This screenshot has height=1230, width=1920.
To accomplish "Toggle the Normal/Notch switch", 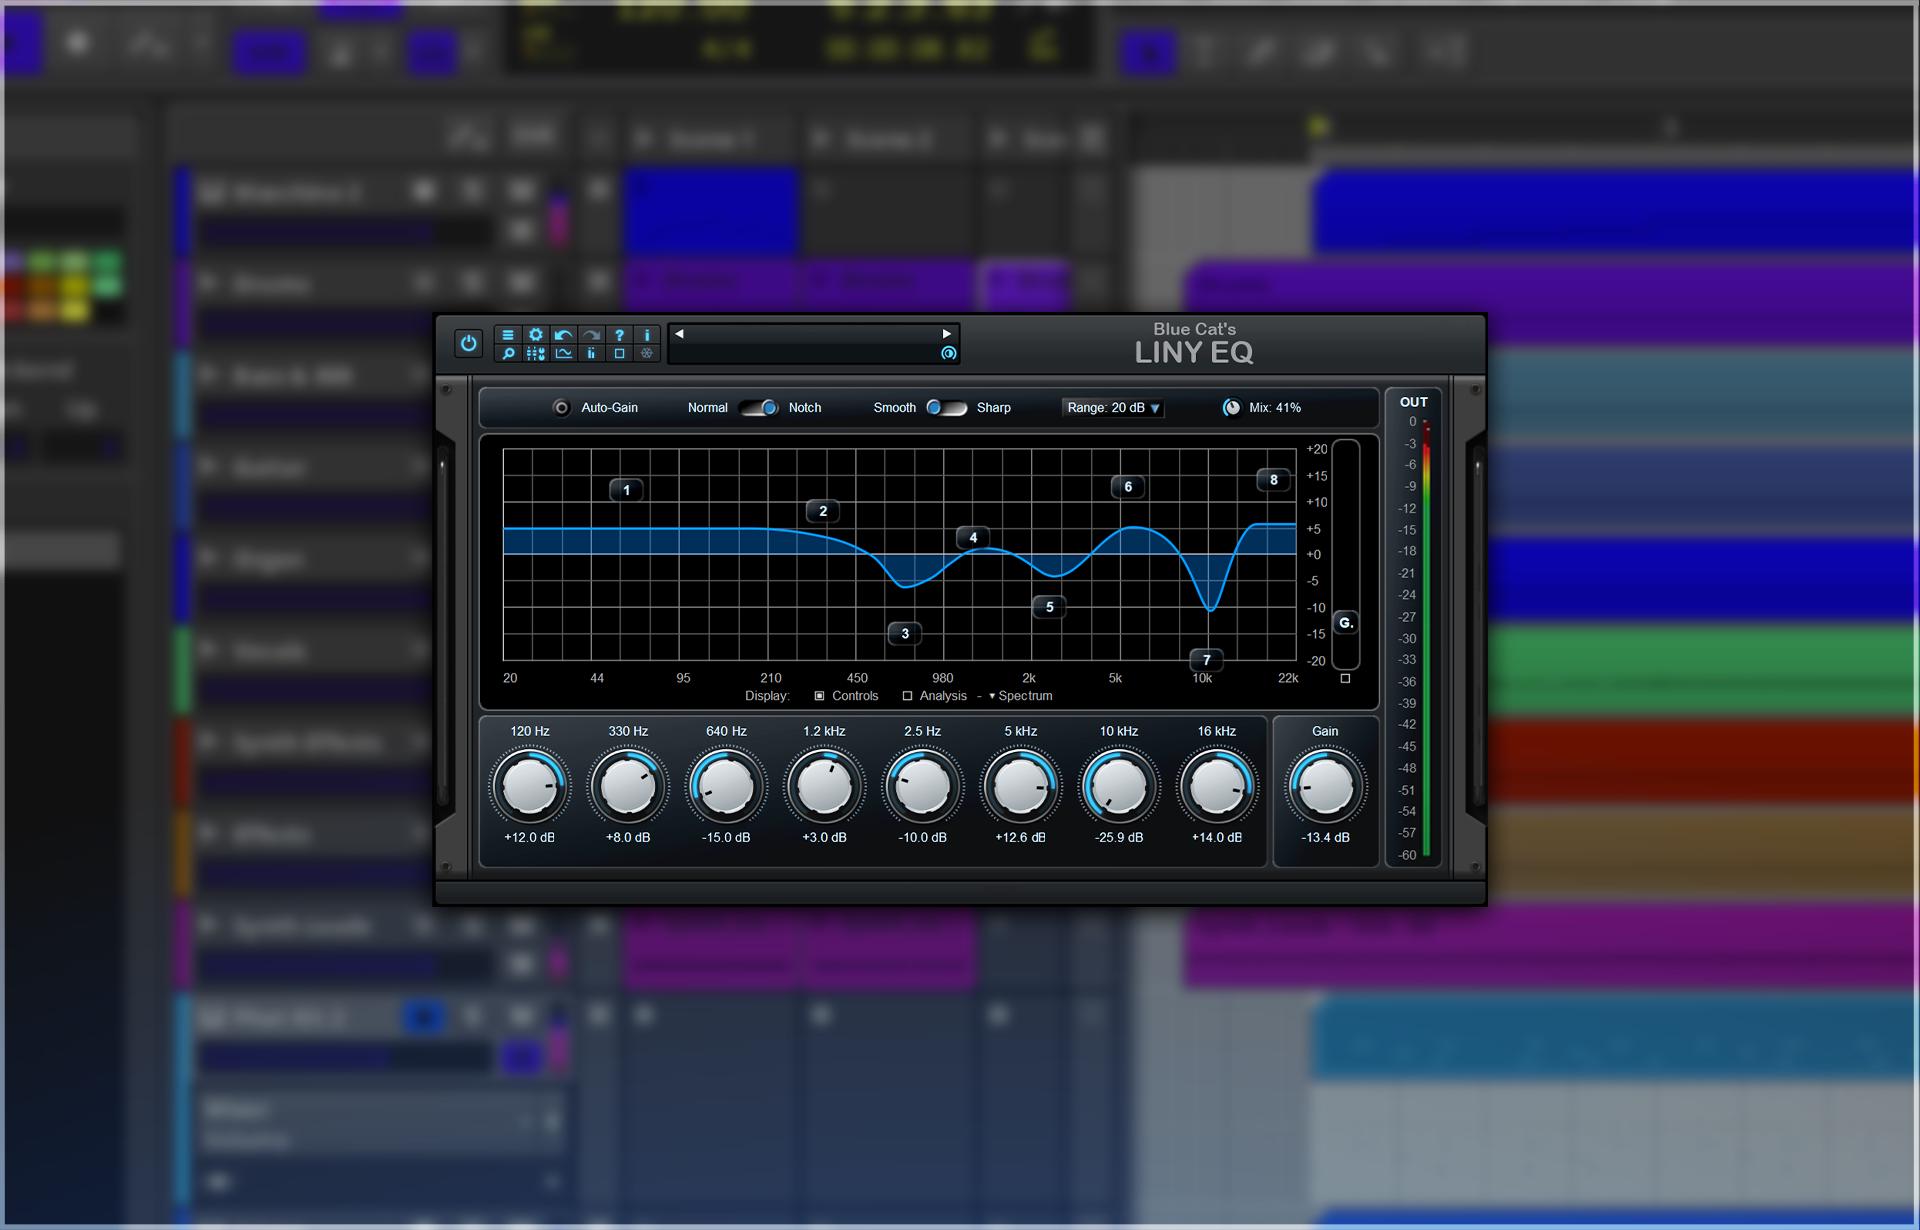I will 759,408.
